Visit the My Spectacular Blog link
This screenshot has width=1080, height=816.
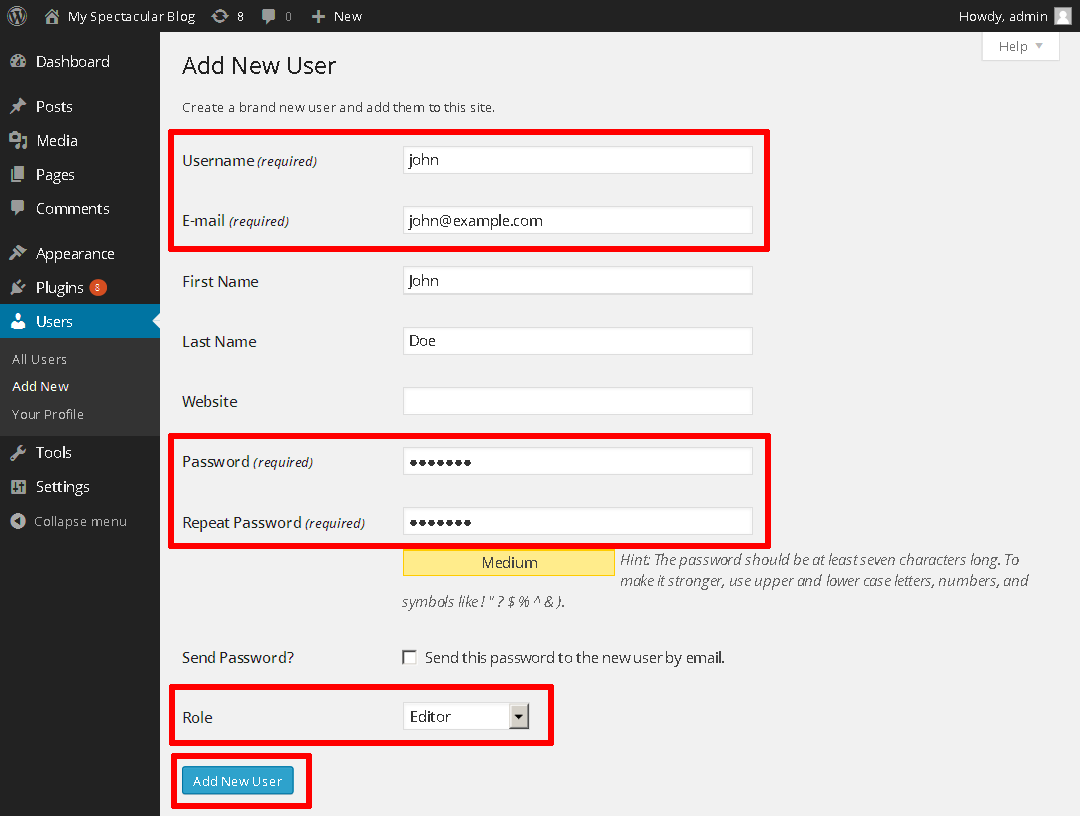pyautogui.click(x=130, y=16)
